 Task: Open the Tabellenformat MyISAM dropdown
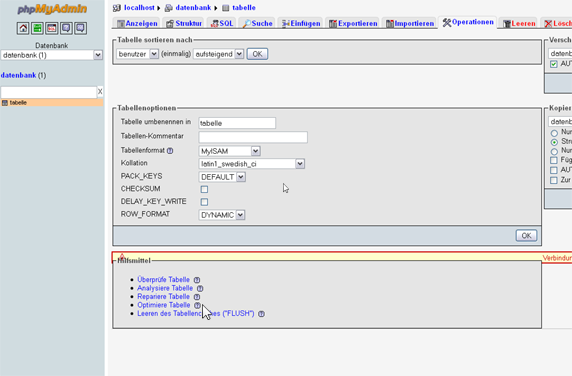pyautogui.click(x=229, y=151)
